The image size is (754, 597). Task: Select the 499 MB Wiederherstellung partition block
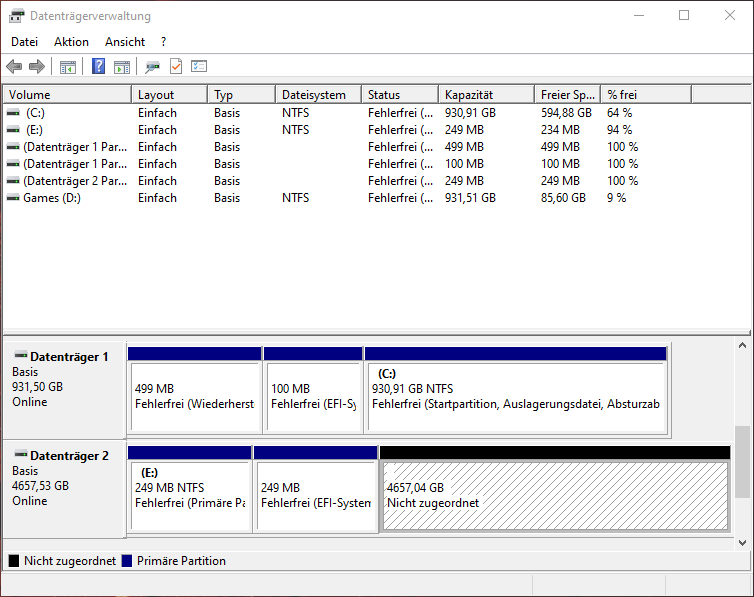click(x=195, y=390)
